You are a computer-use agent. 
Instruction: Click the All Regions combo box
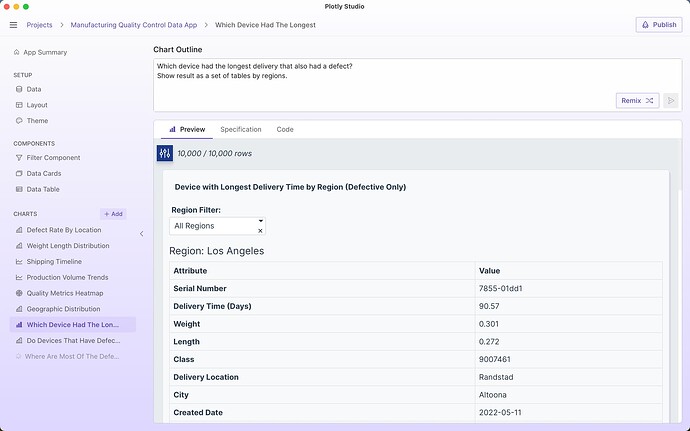[217, 226]
